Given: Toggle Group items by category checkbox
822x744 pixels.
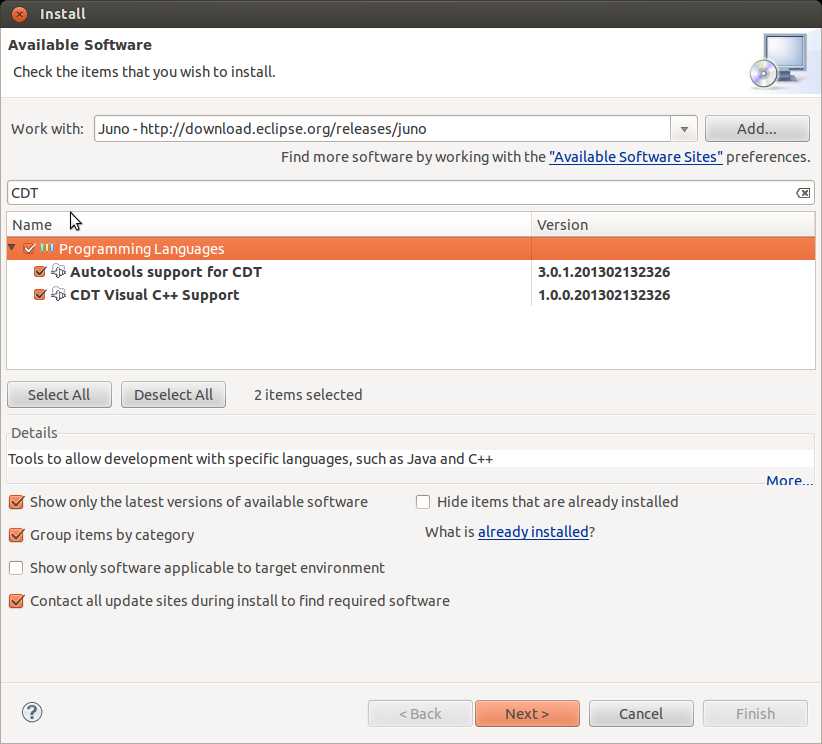Looking at the screenshot, I should 16,535.
